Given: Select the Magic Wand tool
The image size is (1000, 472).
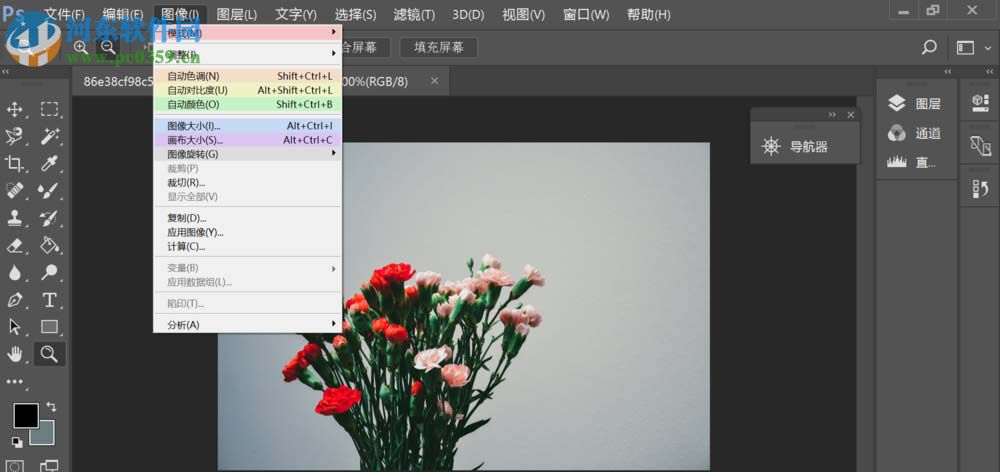Looking at the screenshot, I should click(x=48, y=136).
